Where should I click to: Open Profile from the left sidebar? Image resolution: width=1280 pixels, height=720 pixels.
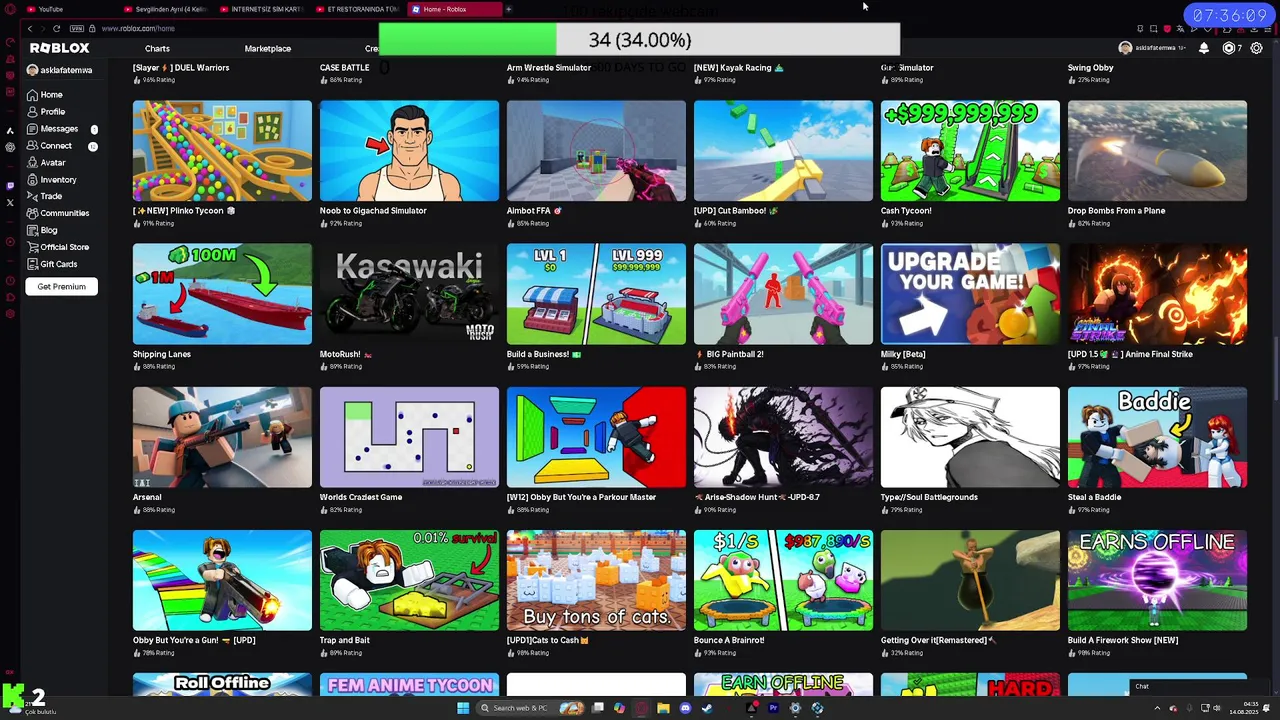point(46,112)
